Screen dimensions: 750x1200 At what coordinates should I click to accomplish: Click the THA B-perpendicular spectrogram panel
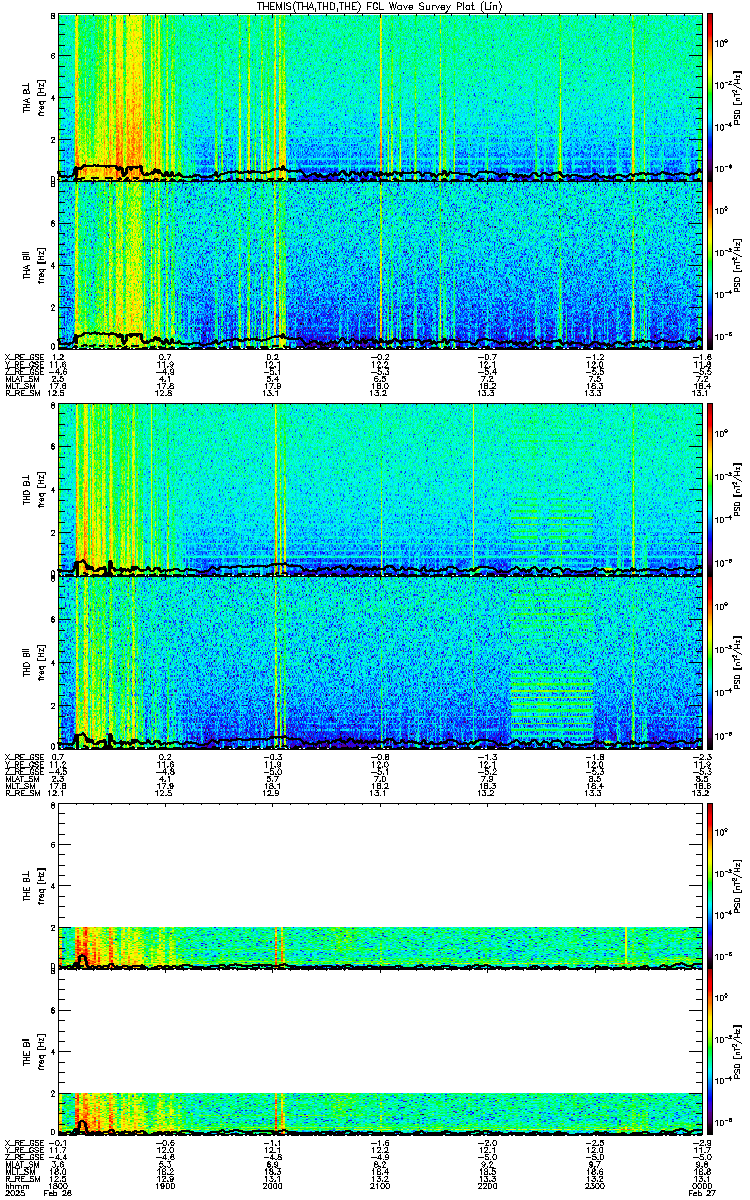(x=380, y=97)
